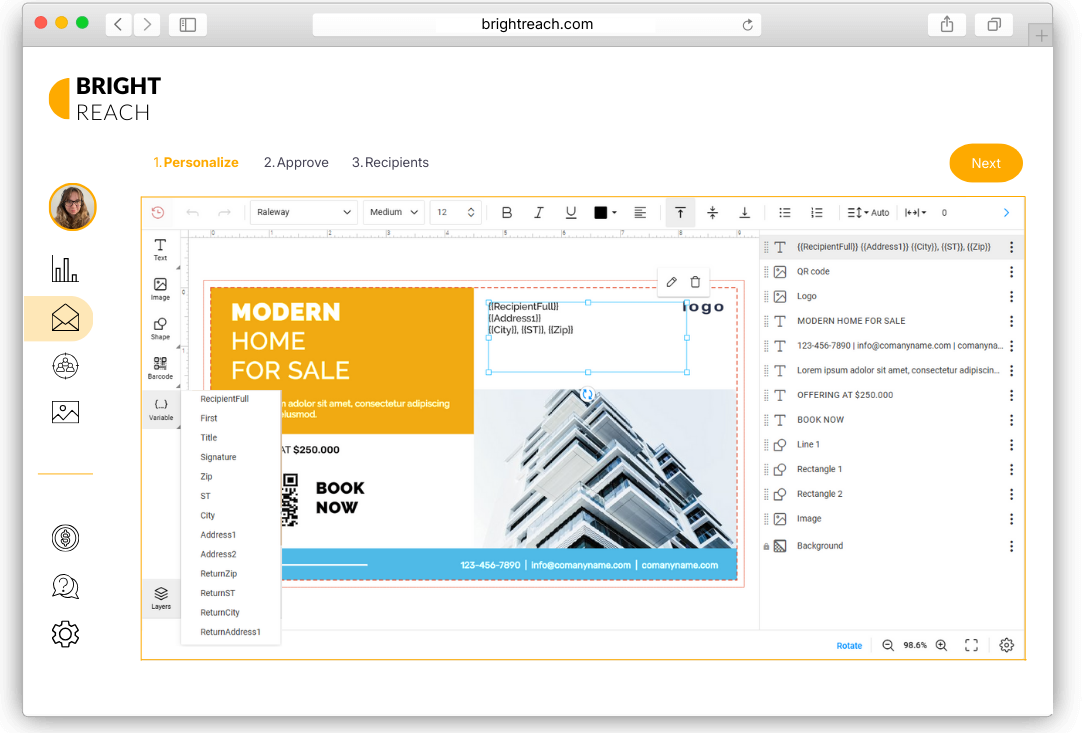Click the Next button

[986, 162]
